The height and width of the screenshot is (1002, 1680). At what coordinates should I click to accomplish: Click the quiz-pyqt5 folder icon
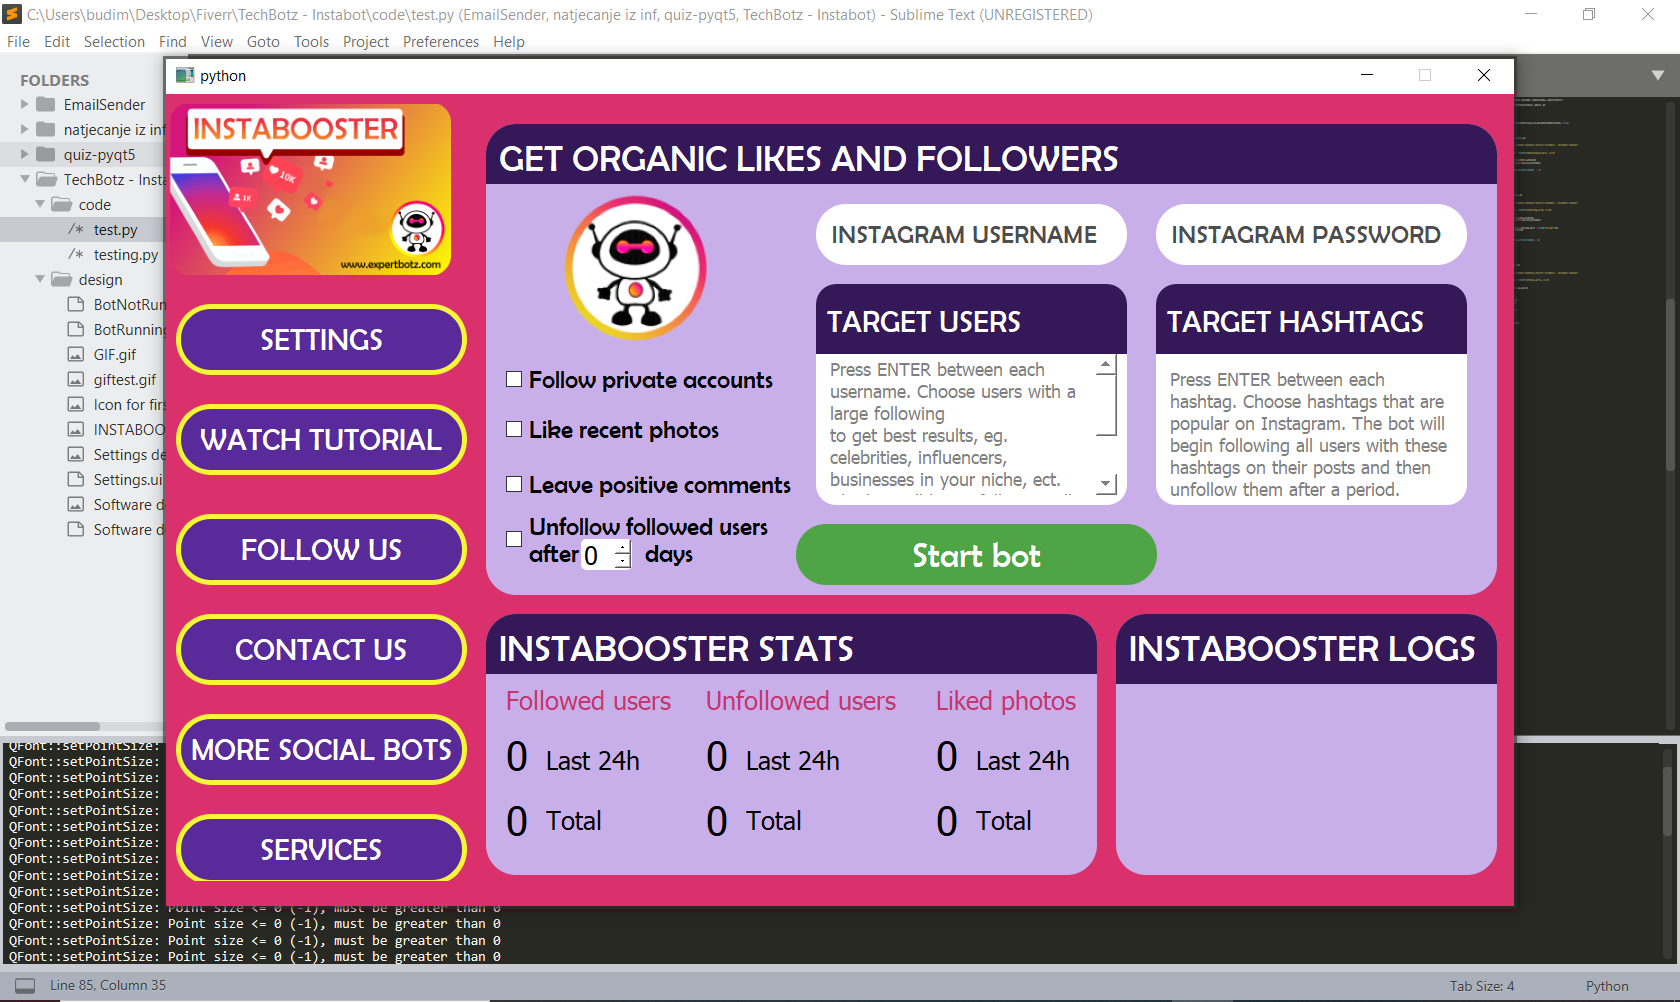click(46, 154)
